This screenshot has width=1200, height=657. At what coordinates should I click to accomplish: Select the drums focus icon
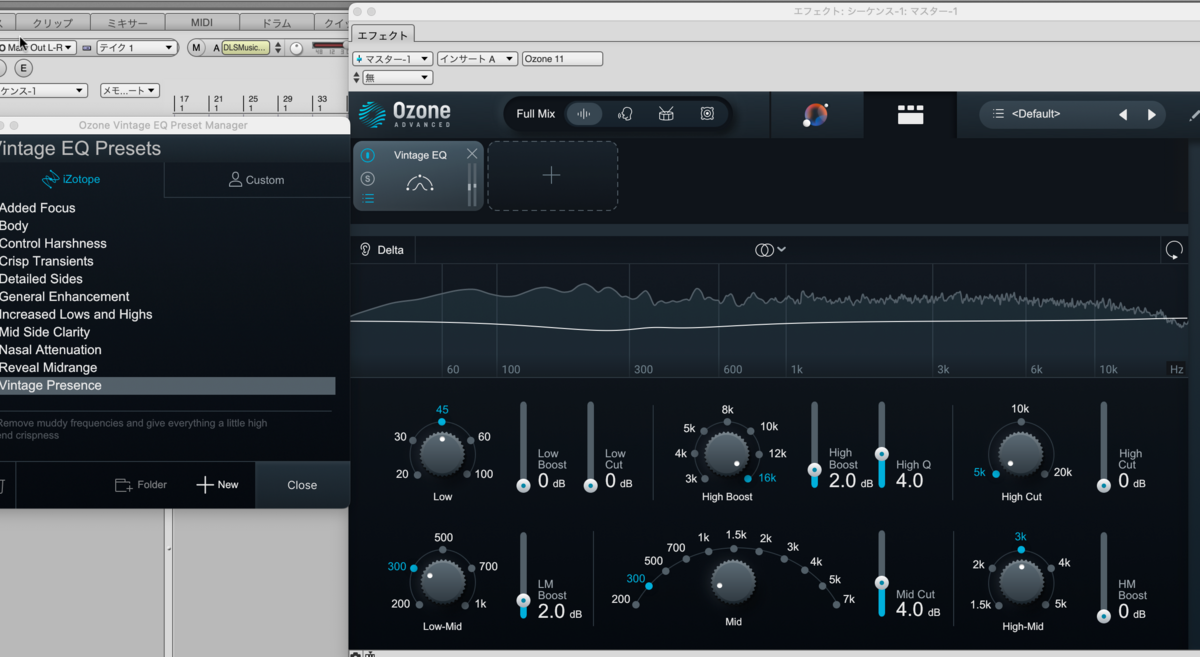pos(666,114)
